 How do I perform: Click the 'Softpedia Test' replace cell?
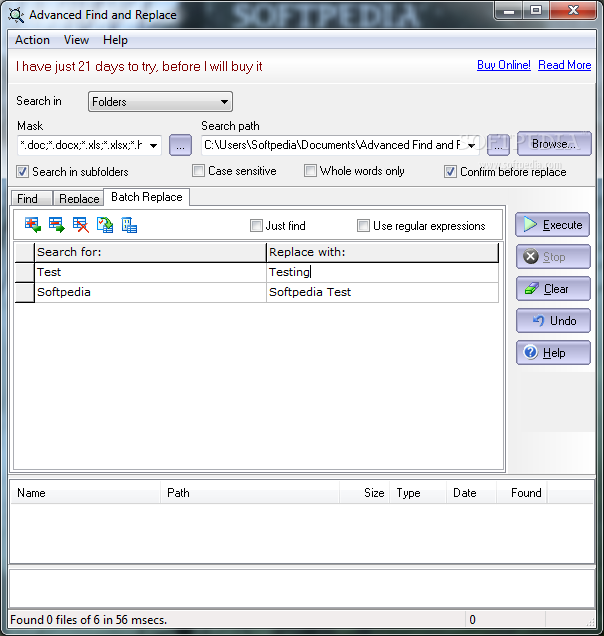tap(383, 292)
